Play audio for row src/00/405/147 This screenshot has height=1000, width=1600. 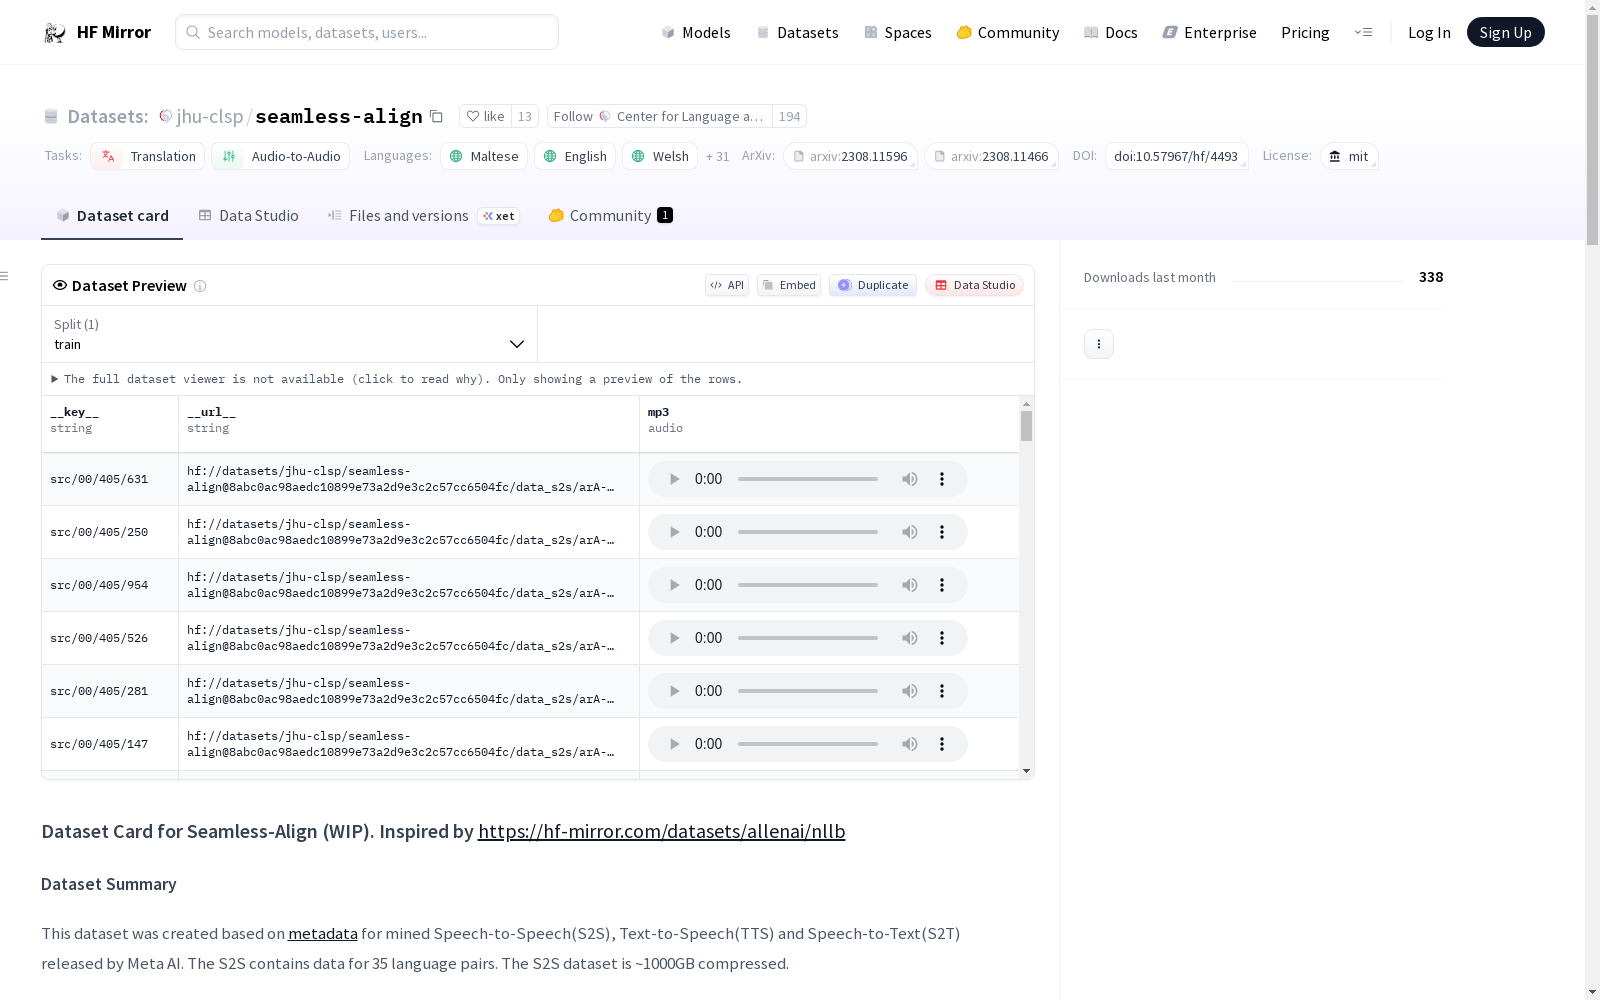674,744
